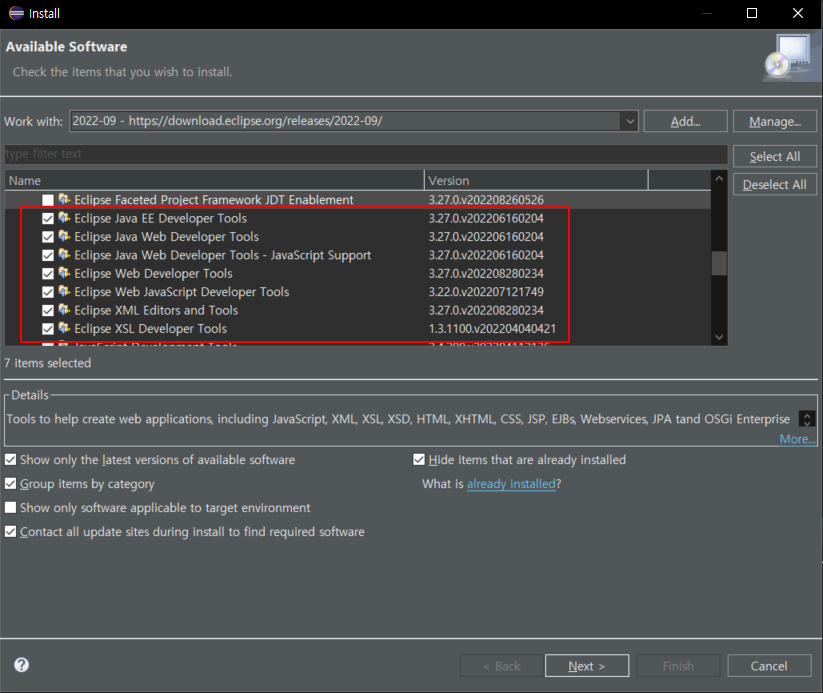
Task: Click the Manage... button
Action: coord(775,121)
